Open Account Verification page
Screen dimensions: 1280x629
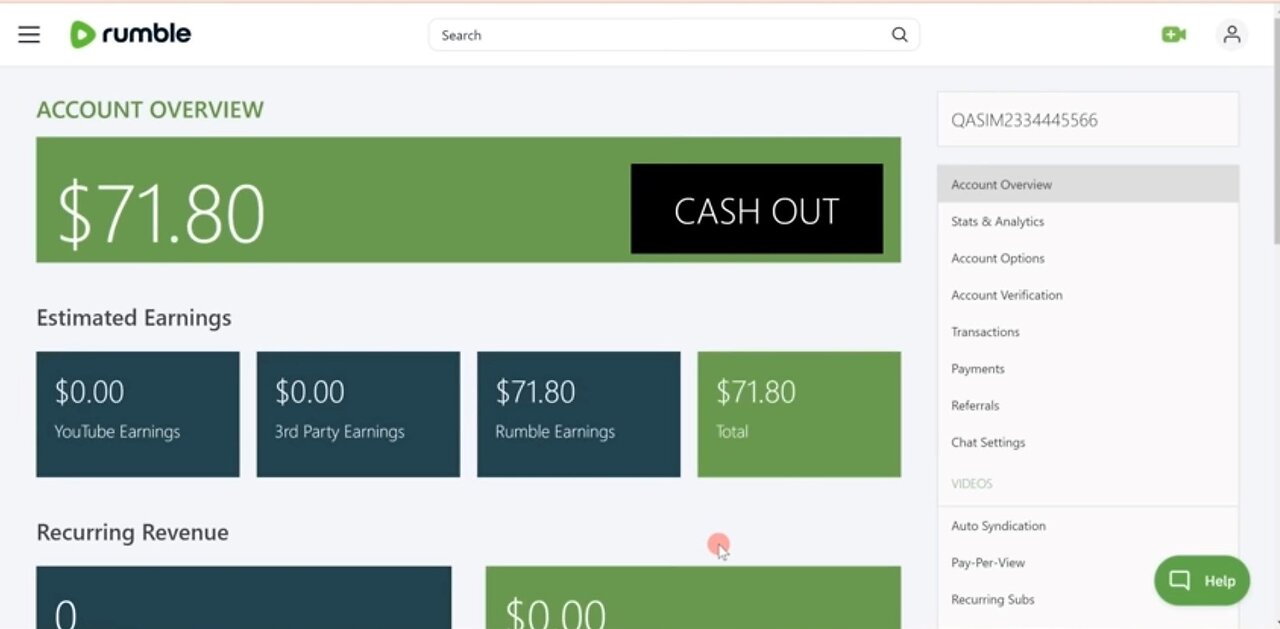[x=1088, y=296]
